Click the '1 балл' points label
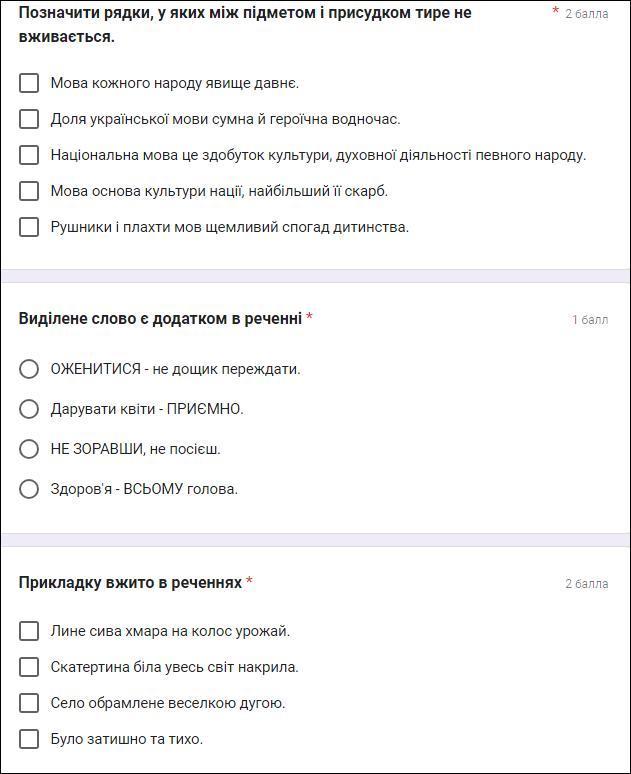 tap(590, 320)
